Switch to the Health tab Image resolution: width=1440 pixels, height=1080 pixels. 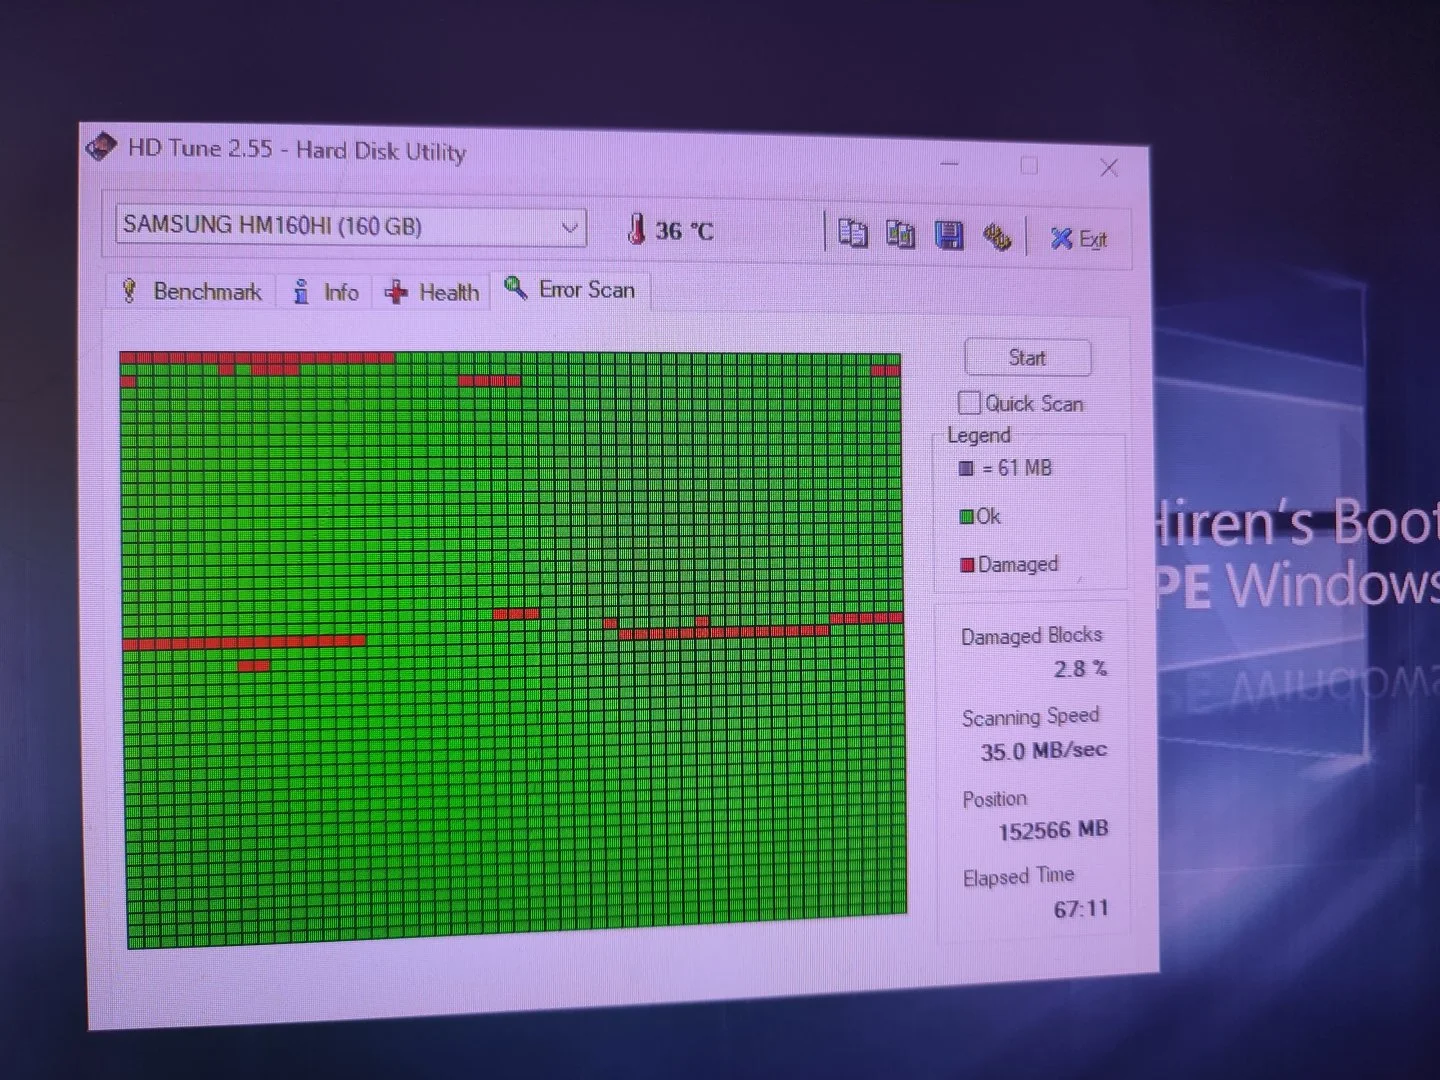coord(432,292)
